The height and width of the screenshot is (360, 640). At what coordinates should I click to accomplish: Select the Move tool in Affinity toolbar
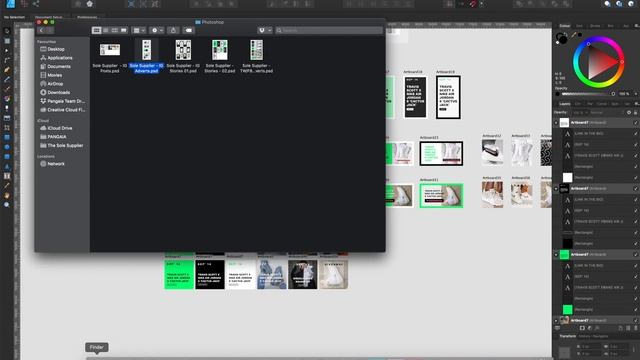(7, 31)
